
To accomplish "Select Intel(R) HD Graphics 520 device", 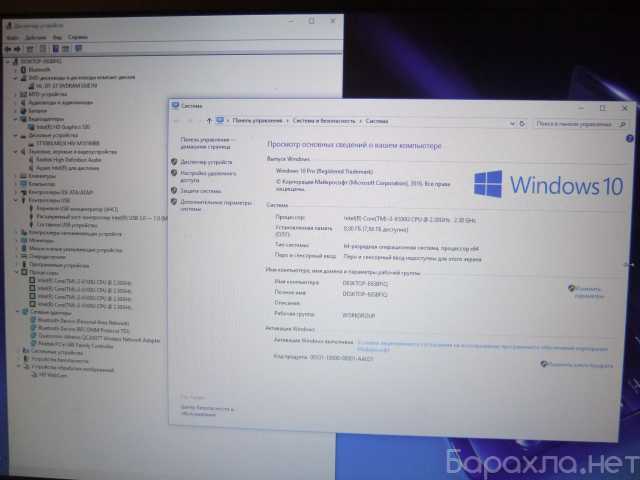I will coord(63,127).
